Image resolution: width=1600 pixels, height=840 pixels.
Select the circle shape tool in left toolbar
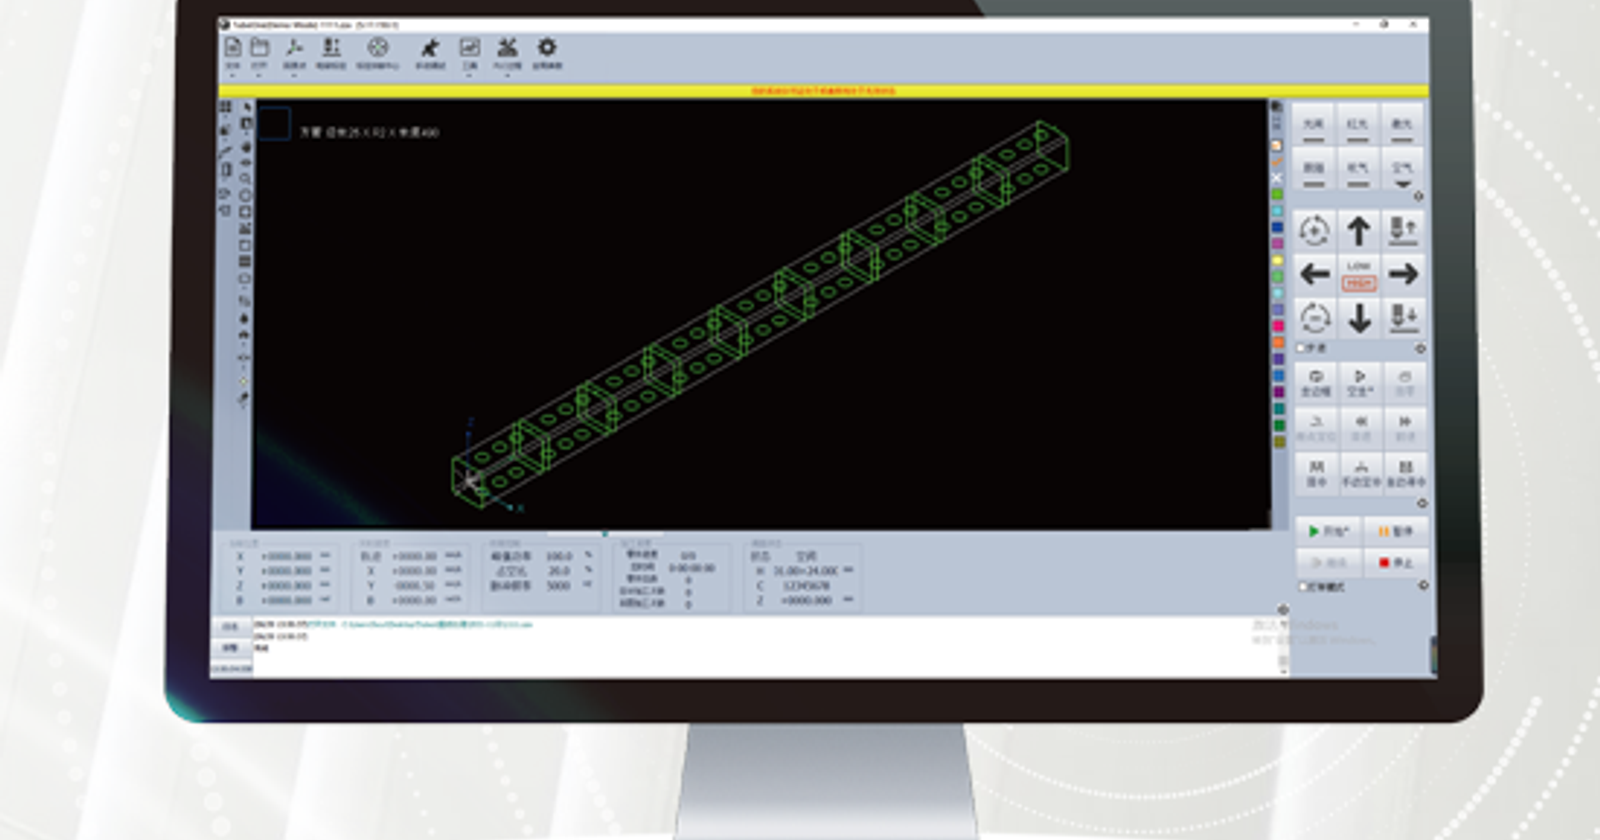pos(245,196)
